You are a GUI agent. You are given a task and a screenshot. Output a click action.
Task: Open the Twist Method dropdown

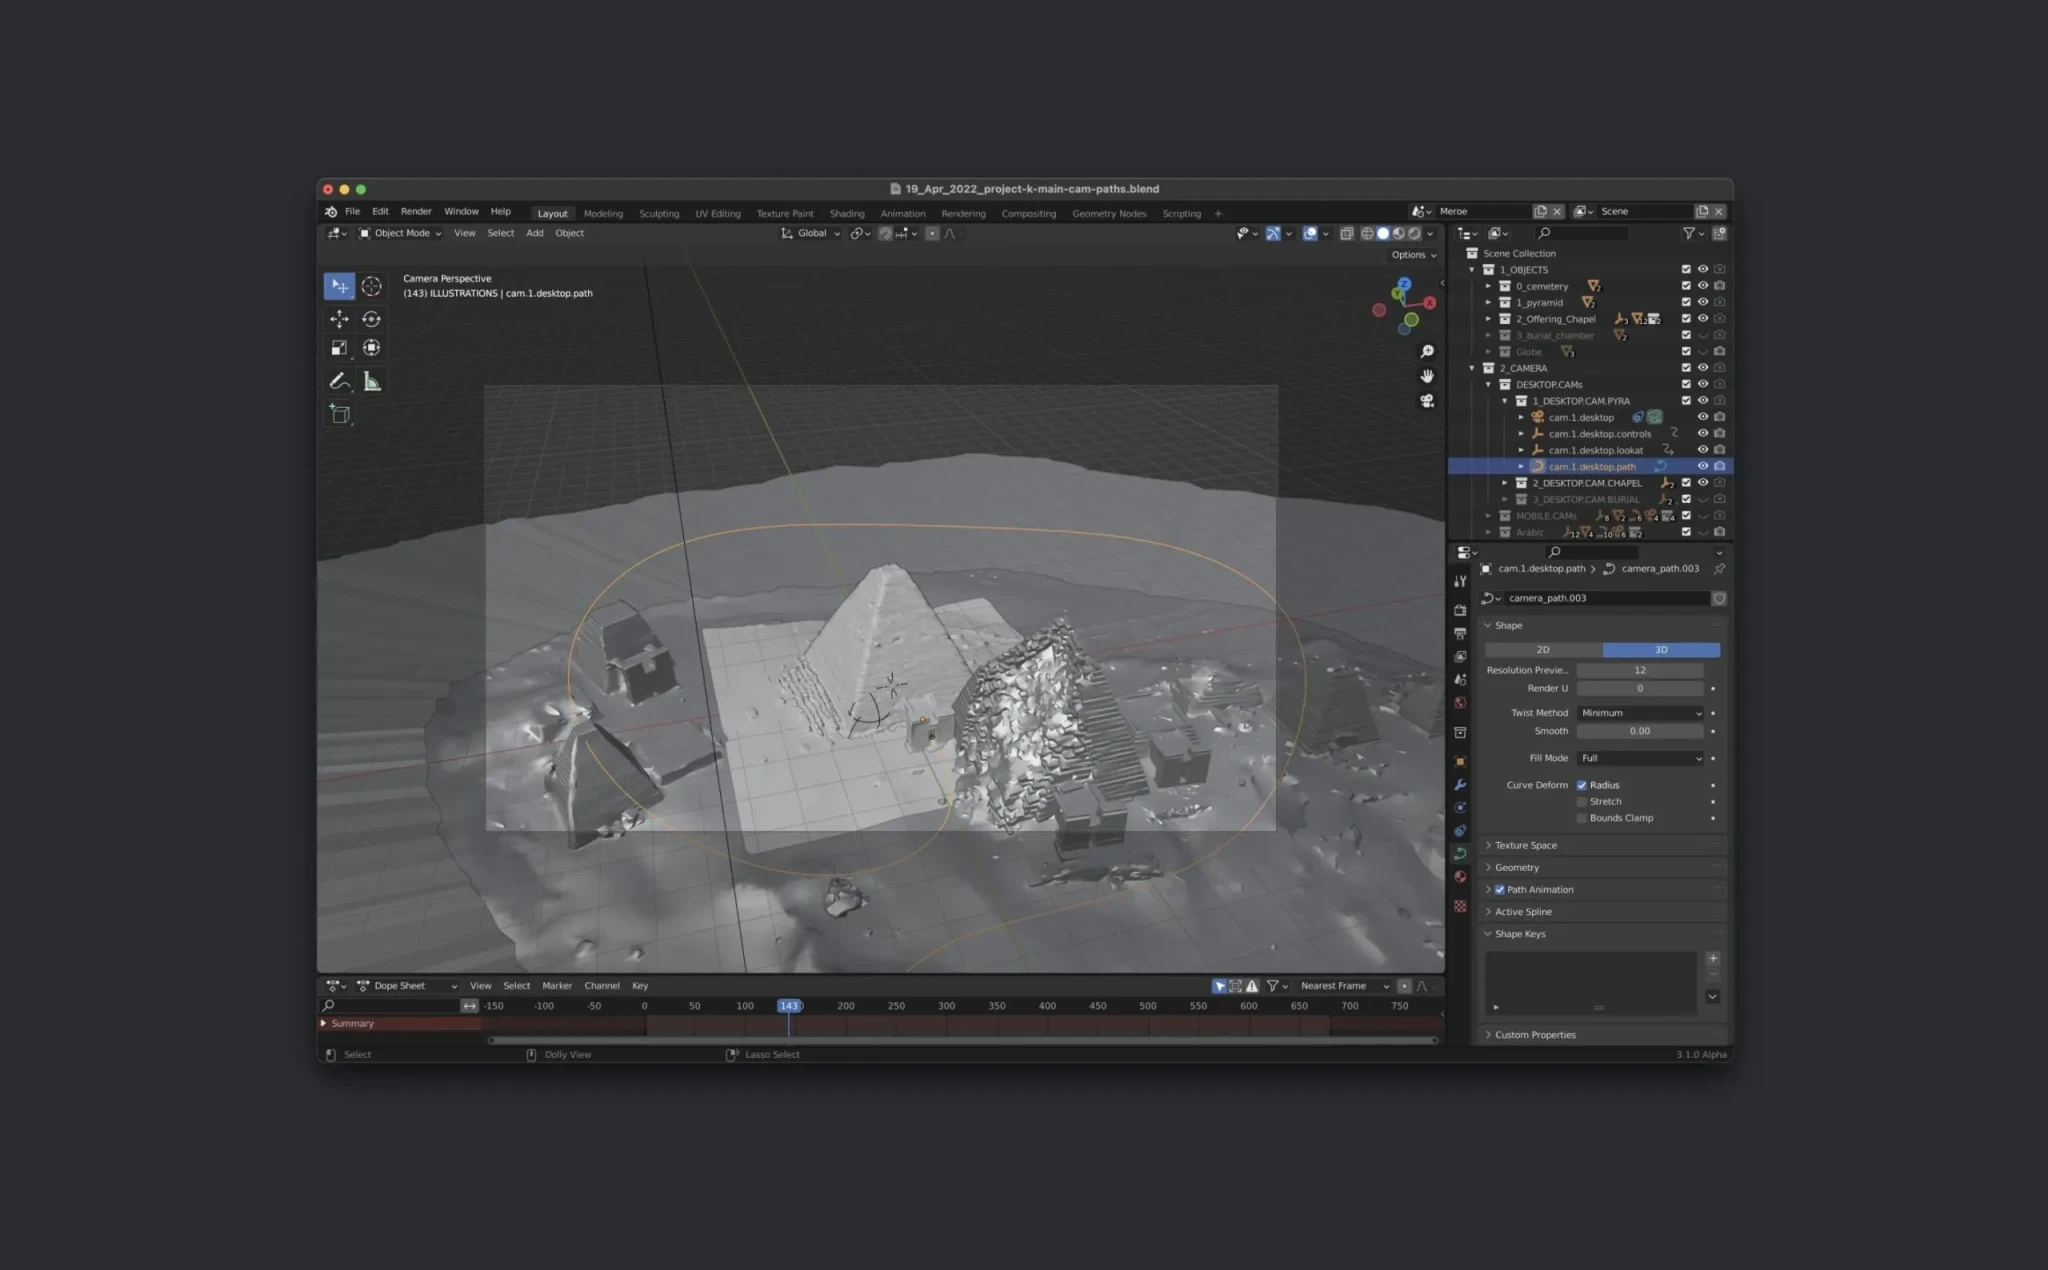point(1640,713)
